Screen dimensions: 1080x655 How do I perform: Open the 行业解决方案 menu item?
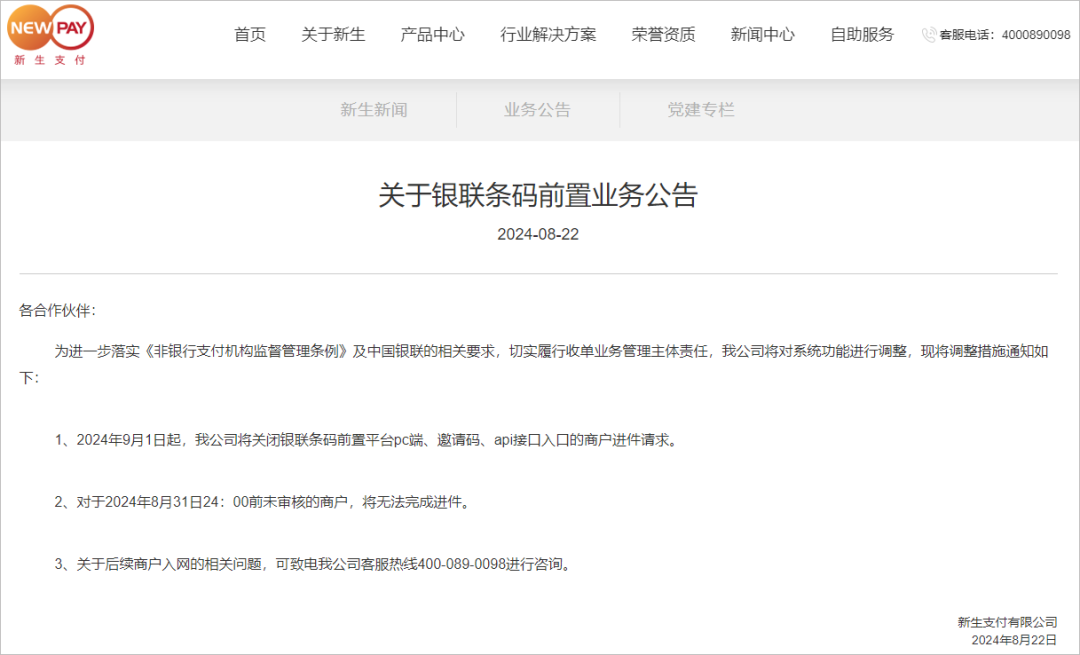pyautogui.click(x=547, y=34)
